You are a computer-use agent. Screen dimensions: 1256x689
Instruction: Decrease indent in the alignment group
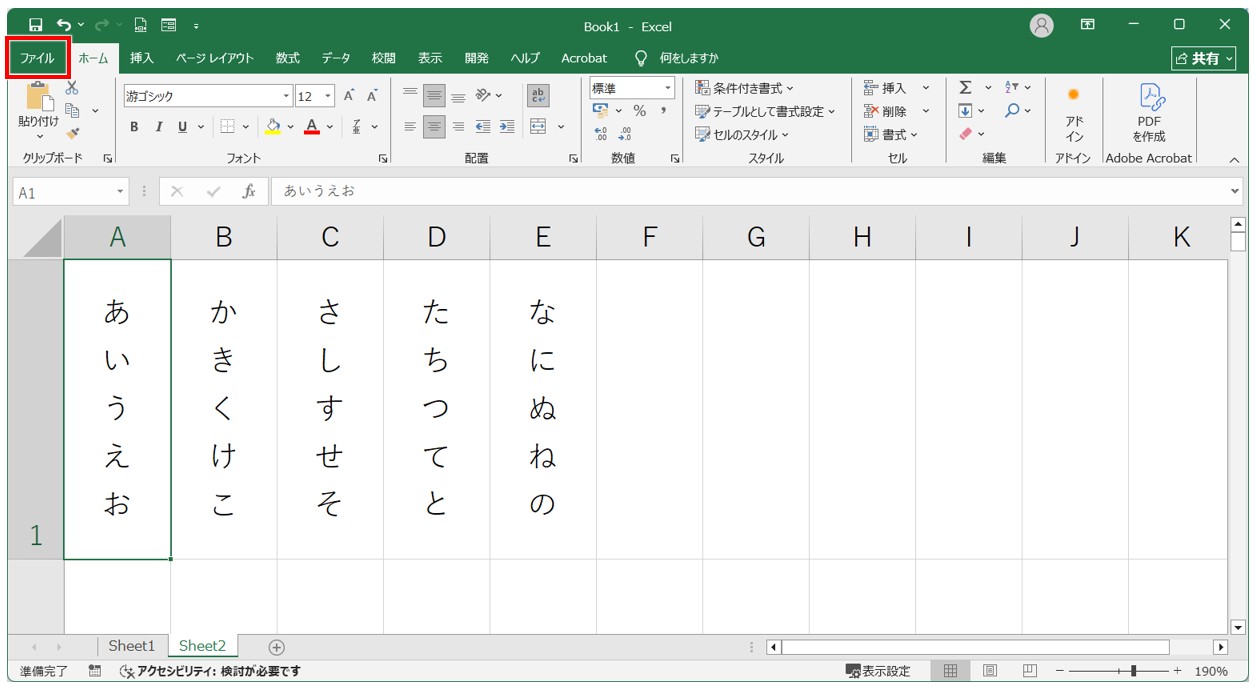click(x=483, y=127)
